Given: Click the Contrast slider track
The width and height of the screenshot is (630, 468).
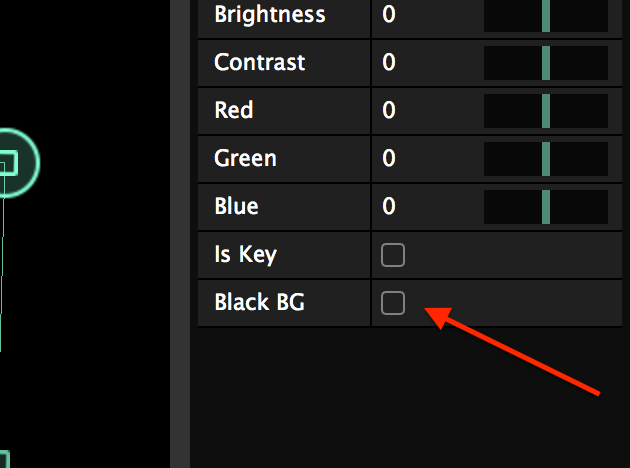Looking at the screenshot, I should [x=546, y=62].
